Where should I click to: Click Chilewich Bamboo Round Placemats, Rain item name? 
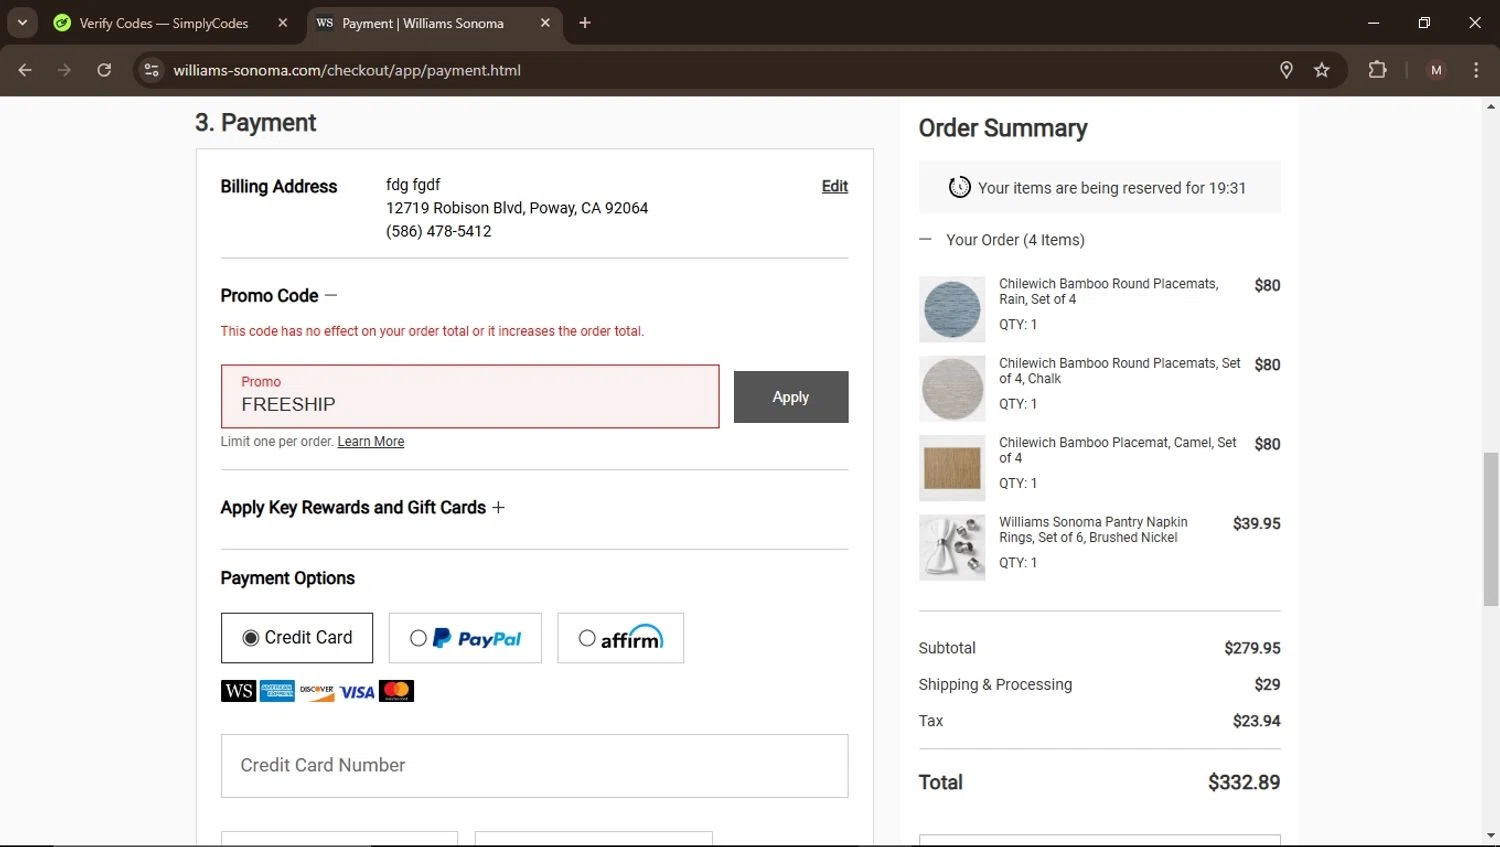[x=1108, y=291]
